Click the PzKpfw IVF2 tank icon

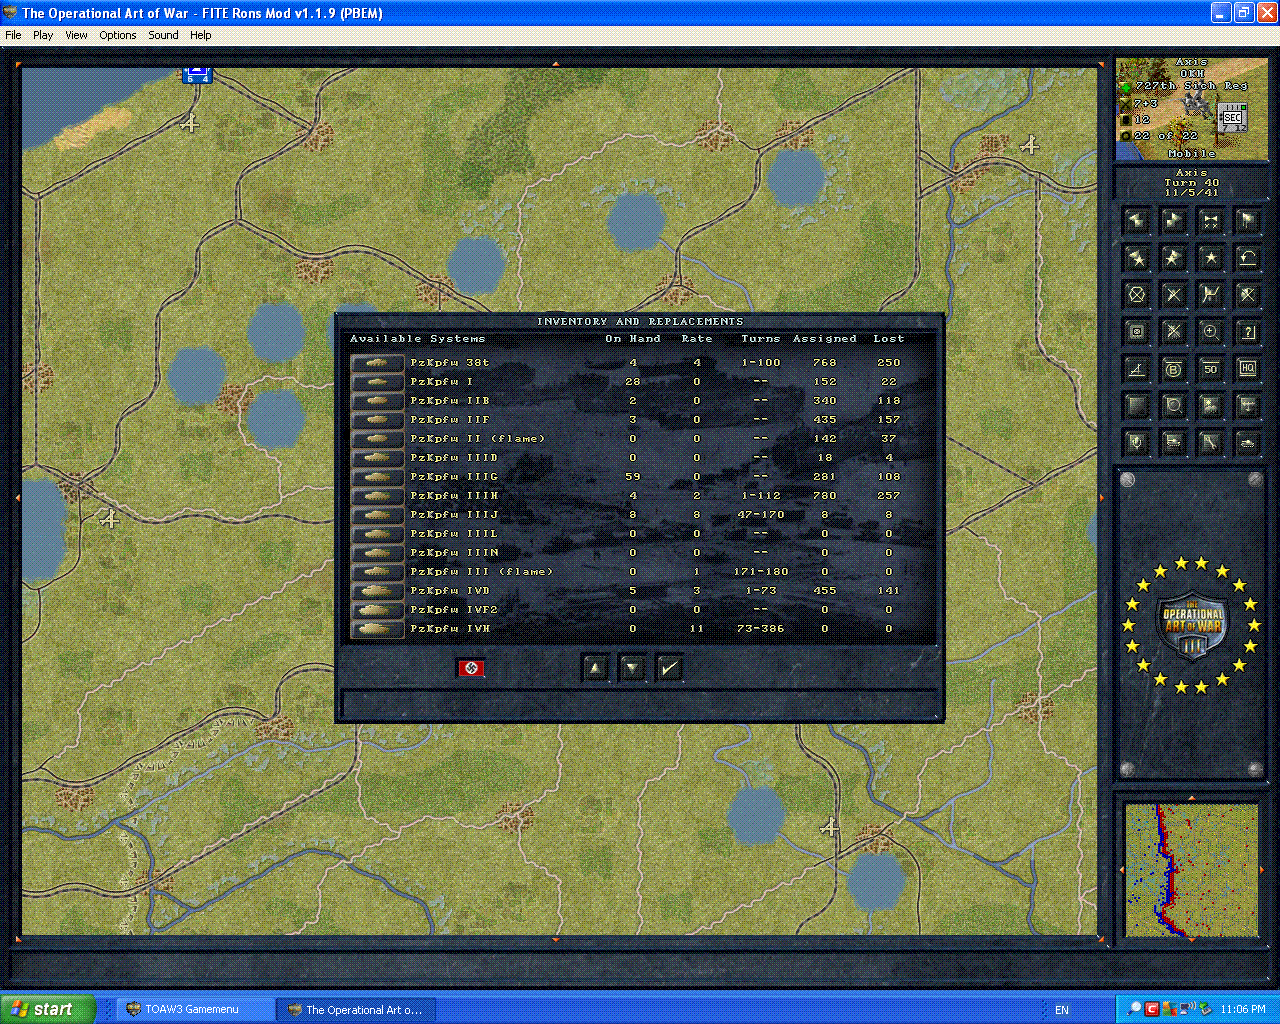[x=377, y=610]
